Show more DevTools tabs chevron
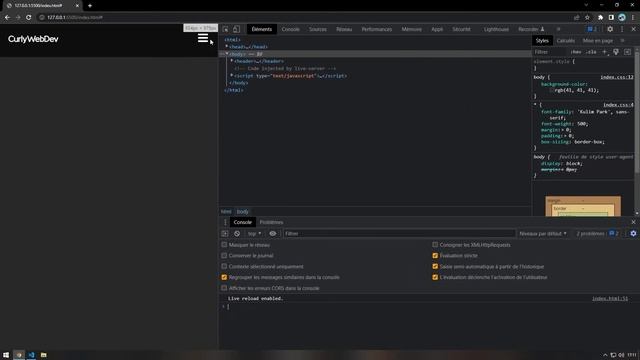Image resolution: width=640 pixels, height=360 pixels. click(x=558, y=29)
